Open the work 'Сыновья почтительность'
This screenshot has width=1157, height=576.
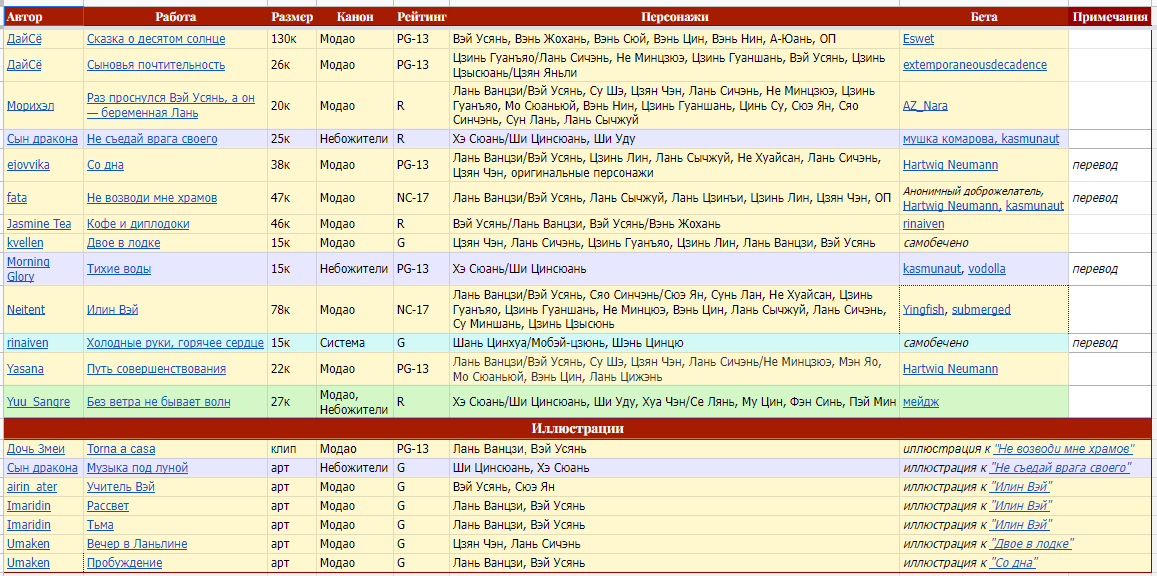pos(156,65)
